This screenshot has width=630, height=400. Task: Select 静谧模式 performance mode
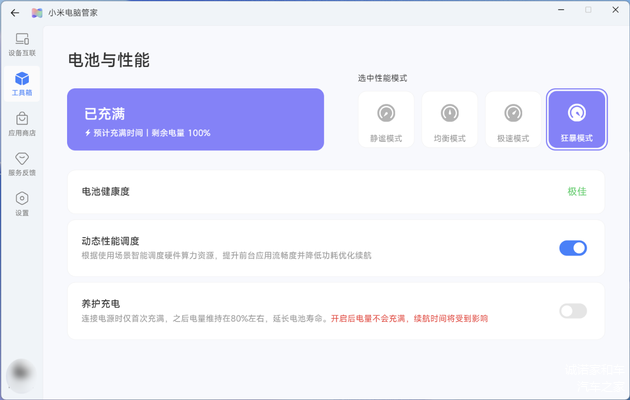click(x=386, y=119)
